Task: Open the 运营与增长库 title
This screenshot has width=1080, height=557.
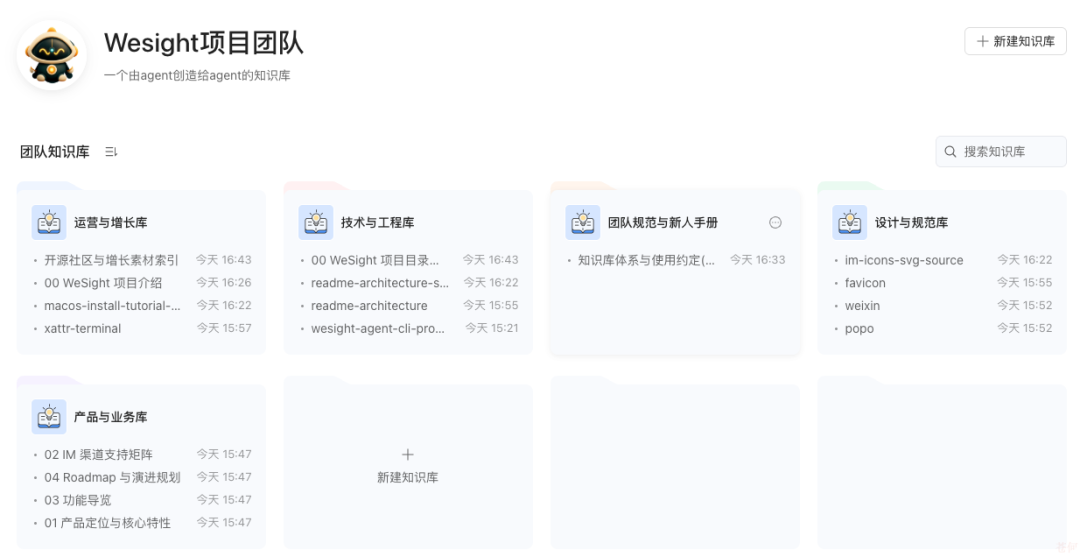Action: pyautogui.click(x=111, y=222)
